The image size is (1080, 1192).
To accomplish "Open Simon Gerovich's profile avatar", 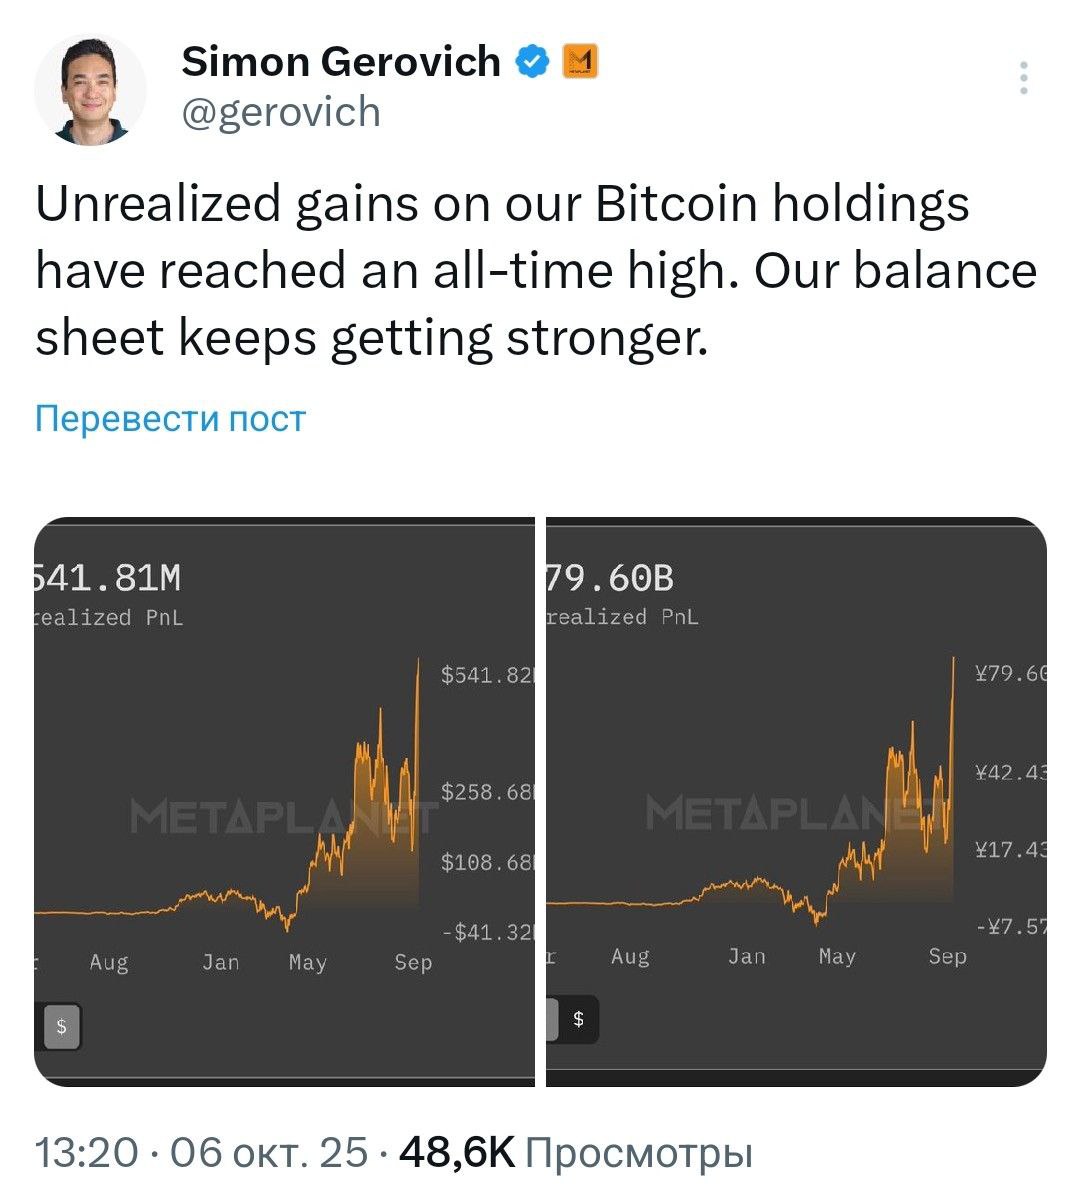I will [91, 91].
